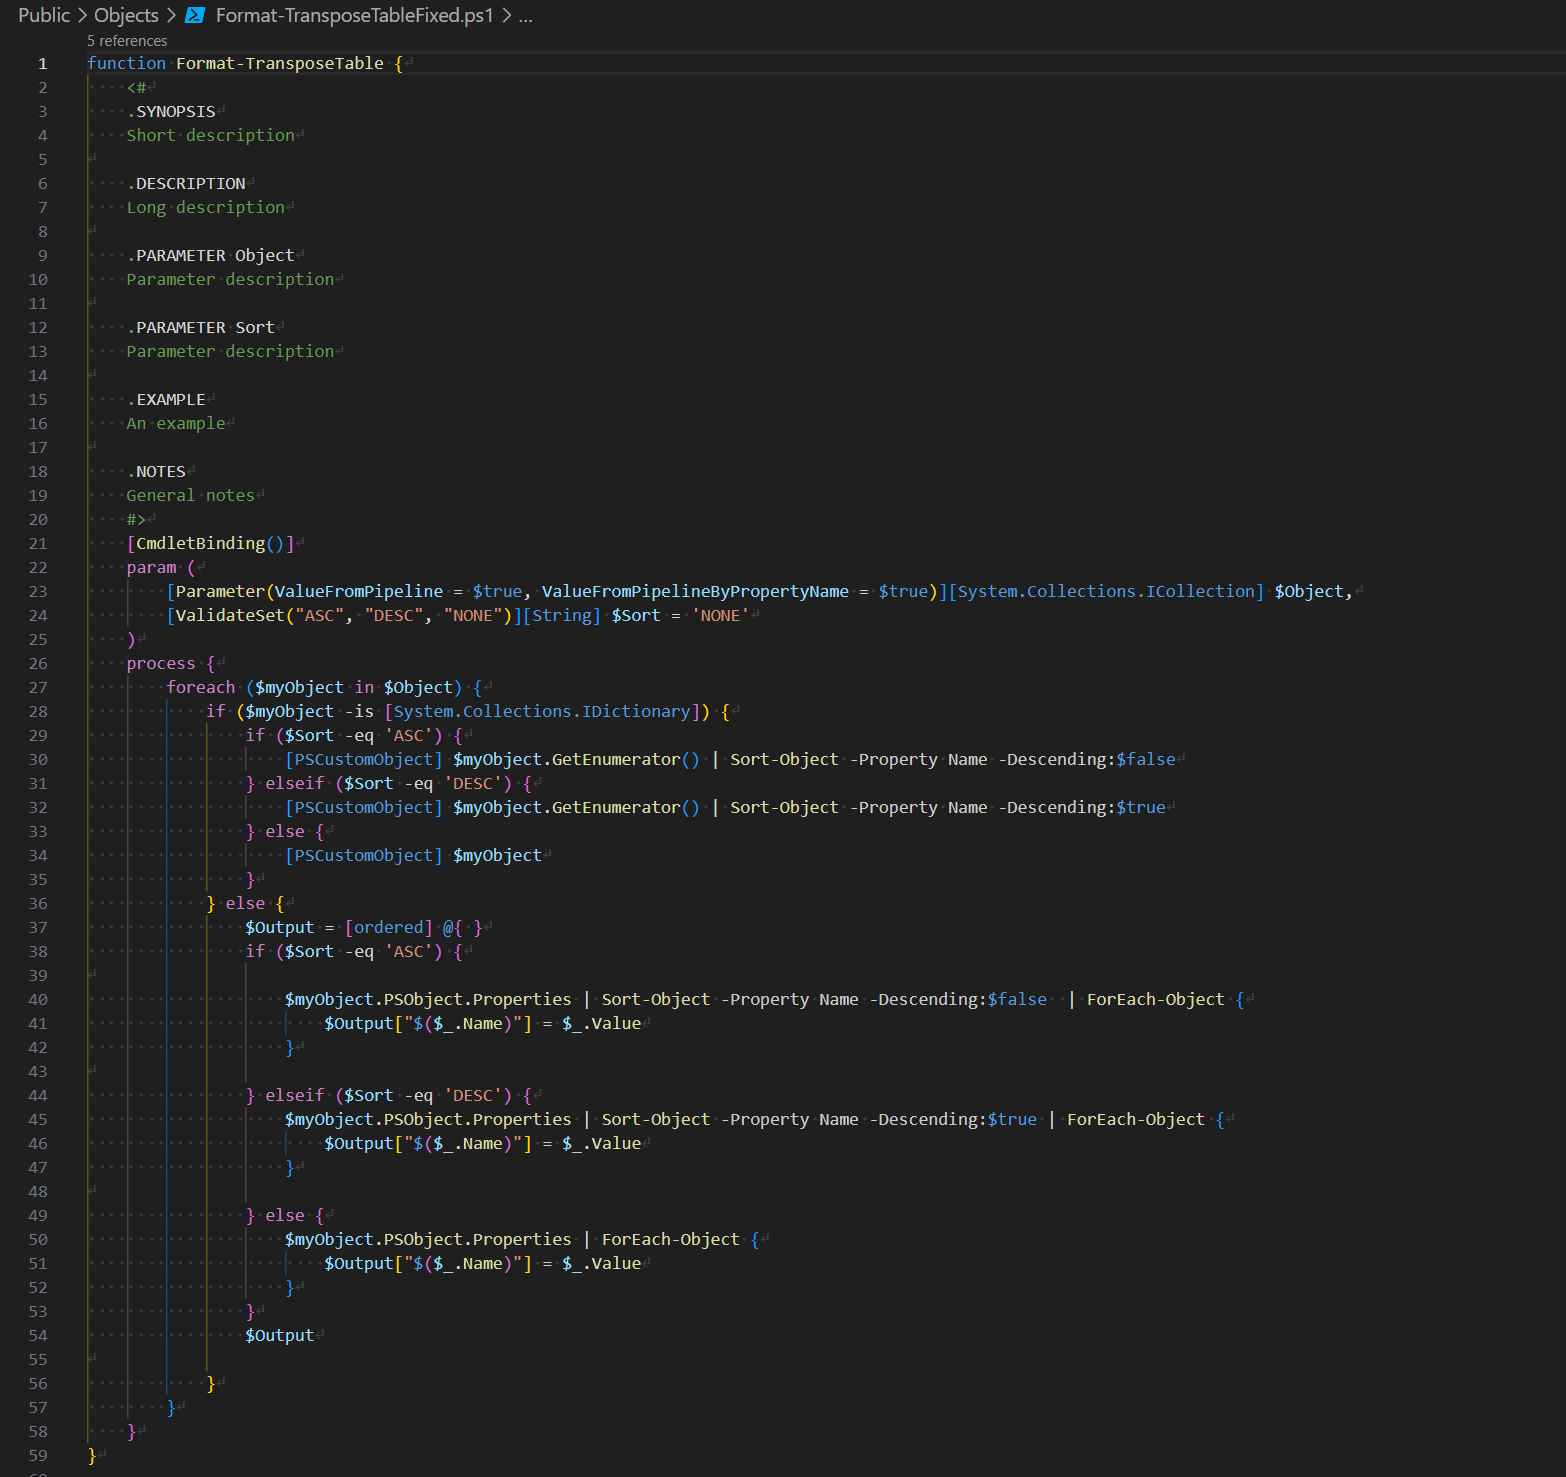The width and height of the screenshot is (1566, 1477).
Task: Click the foreach keyword on line 27
Action: pos(200,686)
